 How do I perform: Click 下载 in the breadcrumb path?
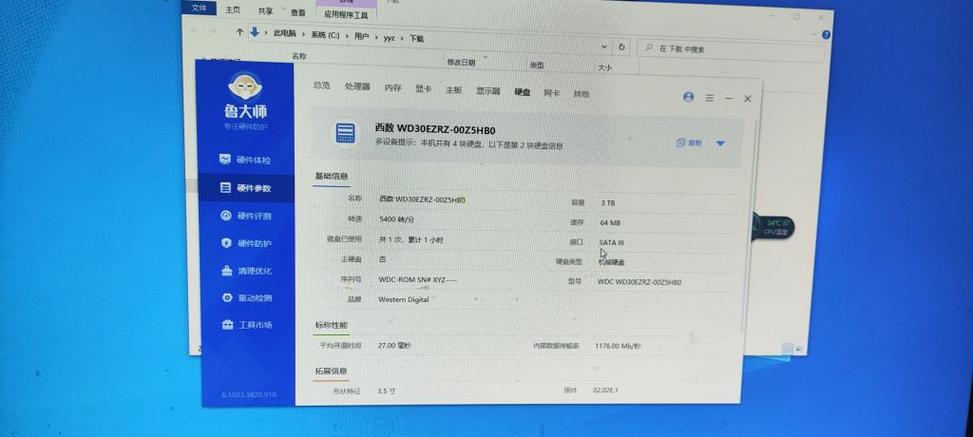tap(416, 38)
